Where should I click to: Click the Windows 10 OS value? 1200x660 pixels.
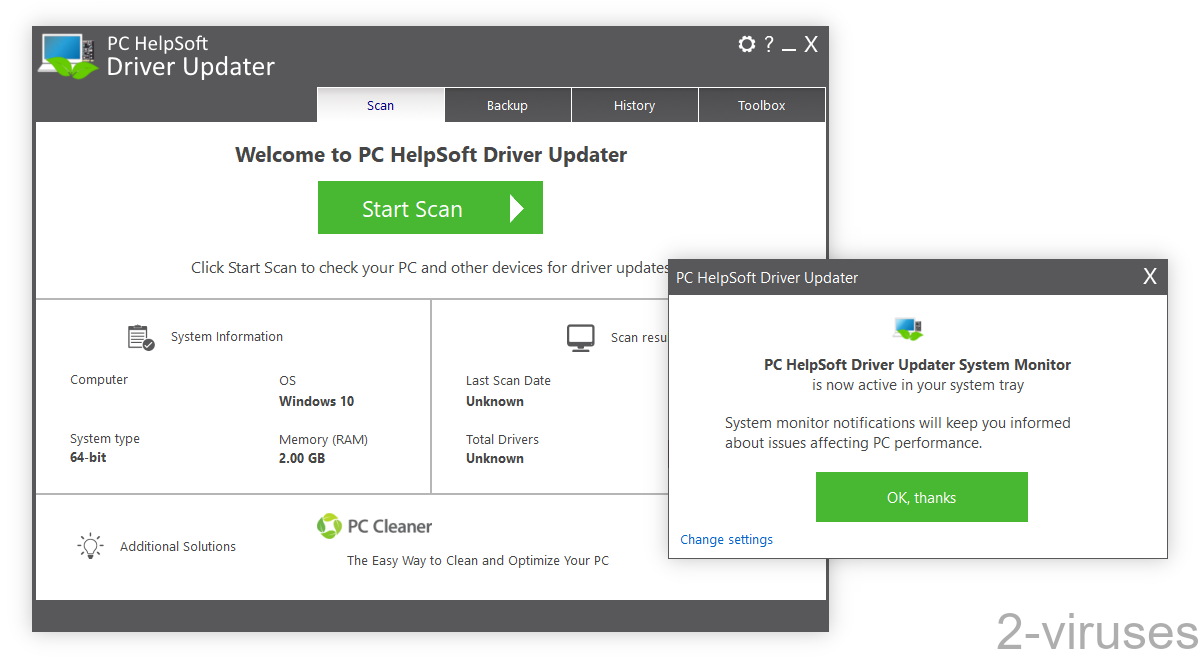(316, 401)
